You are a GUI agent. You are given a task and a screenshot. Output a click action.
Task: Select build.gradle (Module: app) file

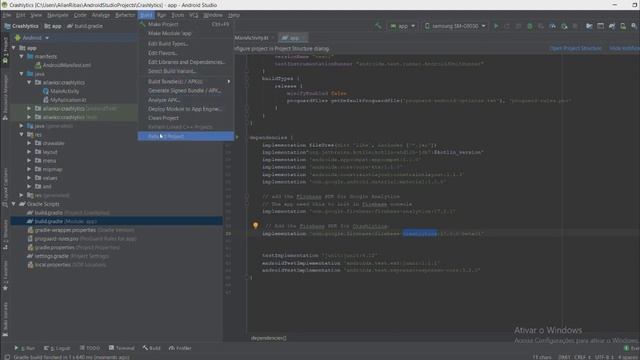point(117,221)
